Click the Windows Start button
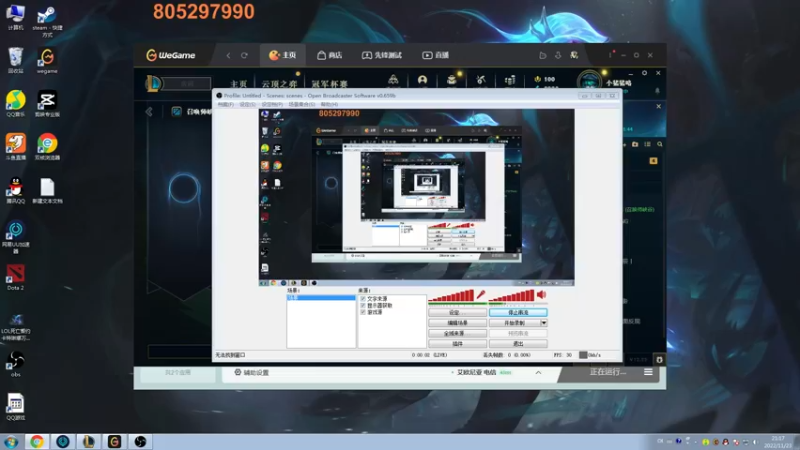 [11, 441]
